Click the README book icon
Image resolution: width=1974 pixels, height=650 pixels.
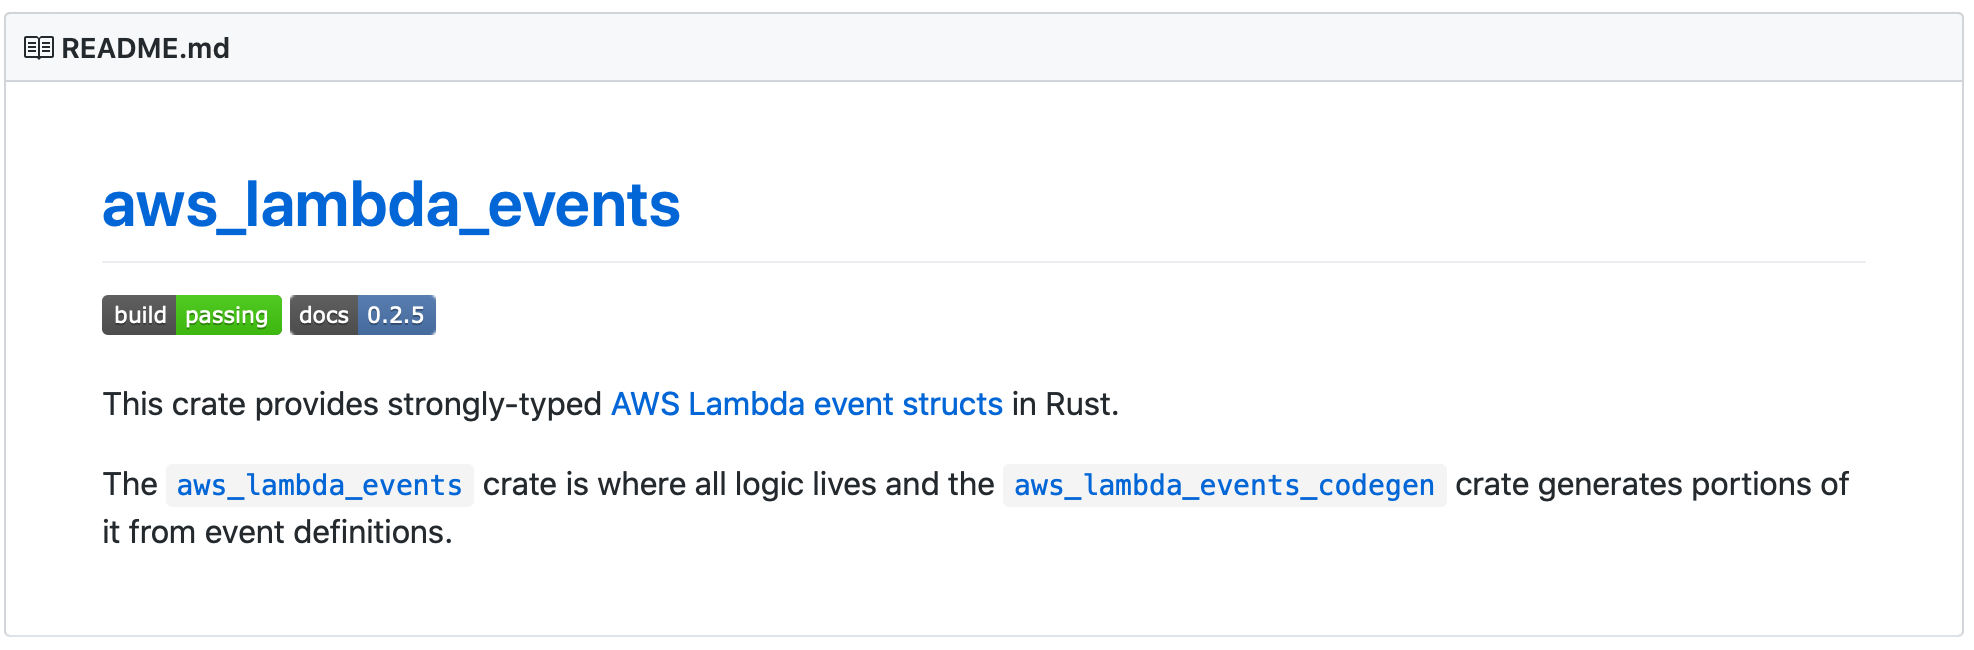click(38, 48)
